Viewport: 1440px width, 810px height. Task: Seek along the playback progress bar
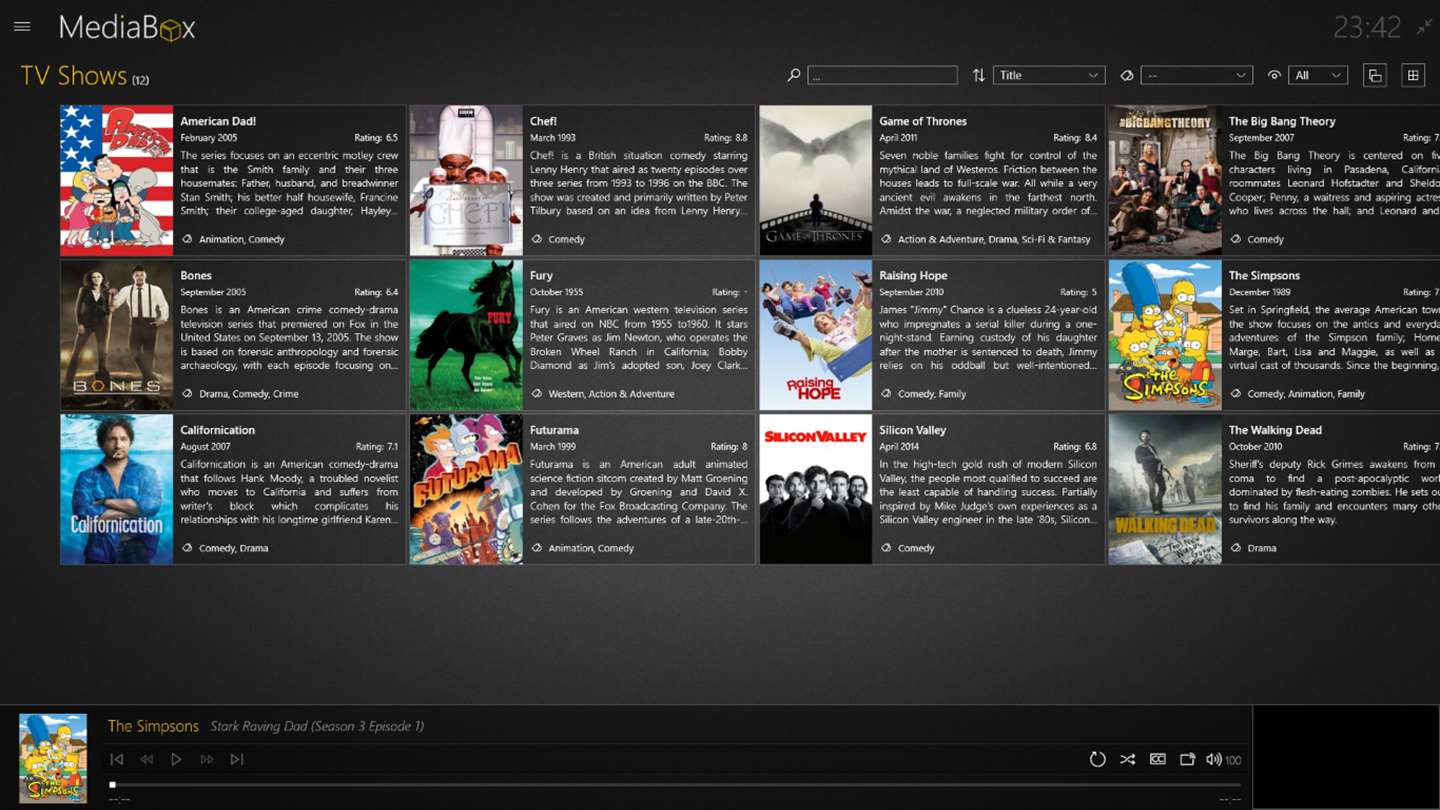pyautogui.click(x=676, y=785)
